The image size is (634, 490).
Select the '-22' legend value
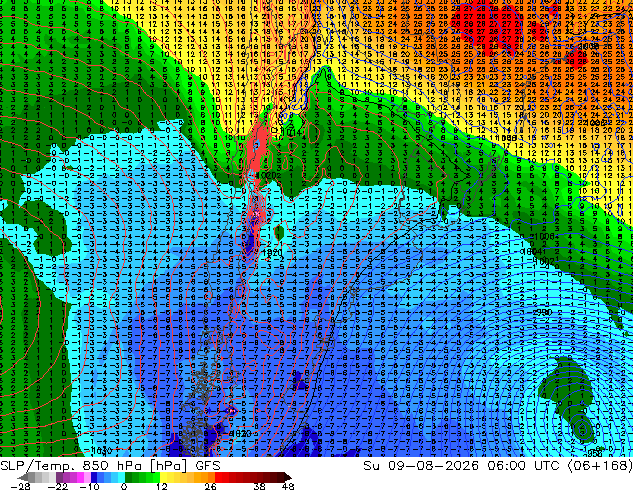[x=57, y=486]
